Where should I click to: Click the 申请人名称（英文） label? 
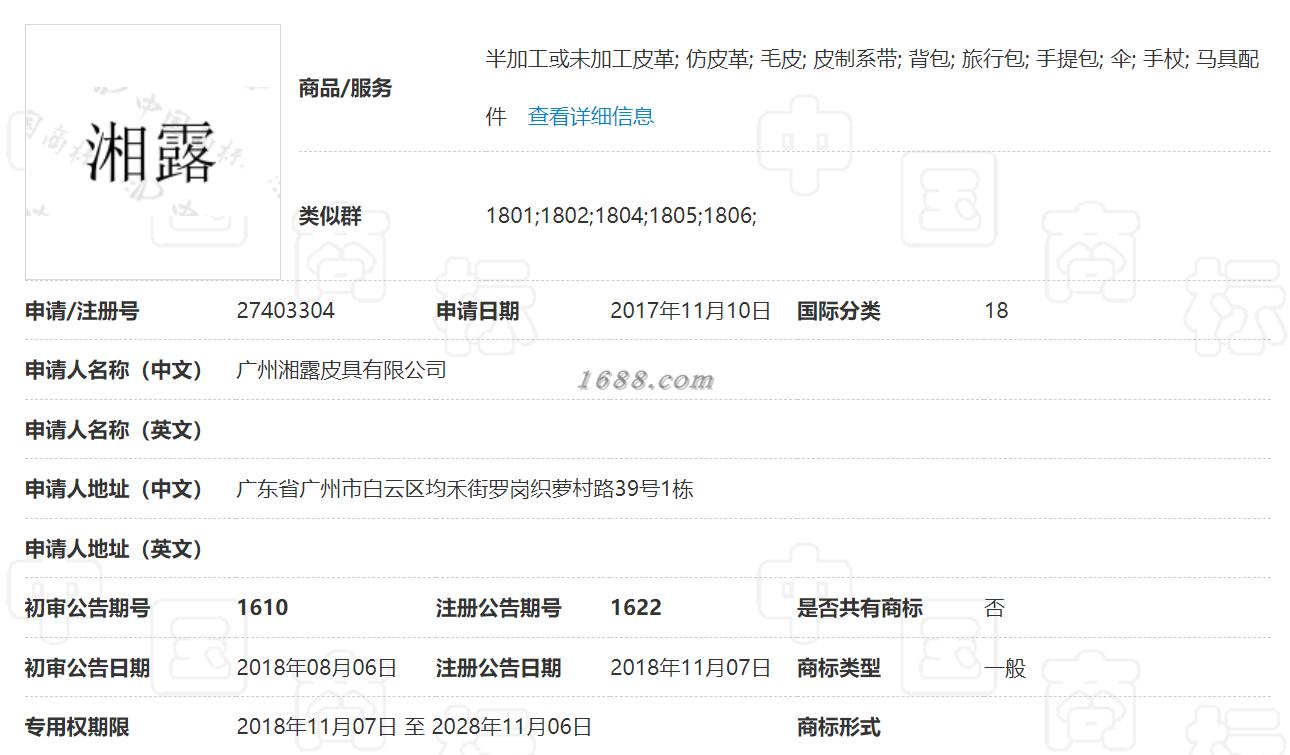114,430
